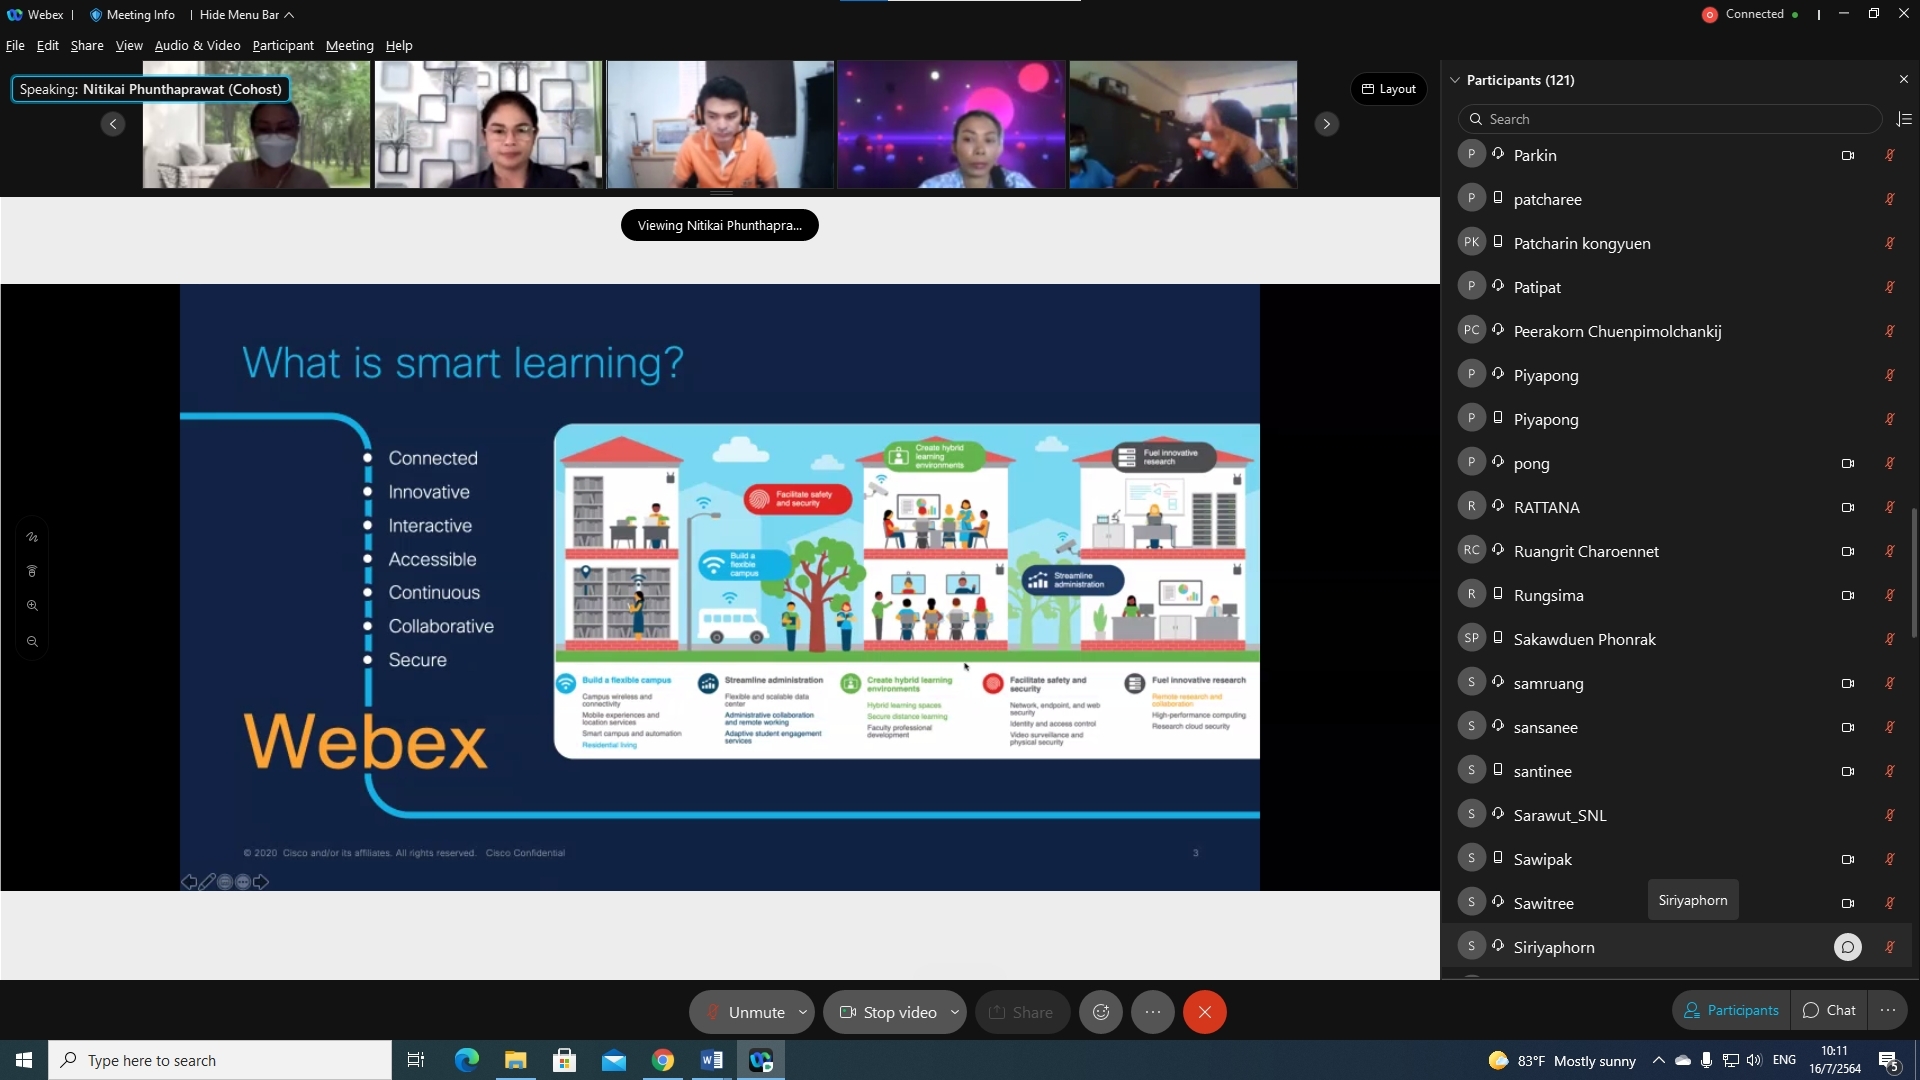Open more options ellipsis in meeting controls

point(1153,1012)
